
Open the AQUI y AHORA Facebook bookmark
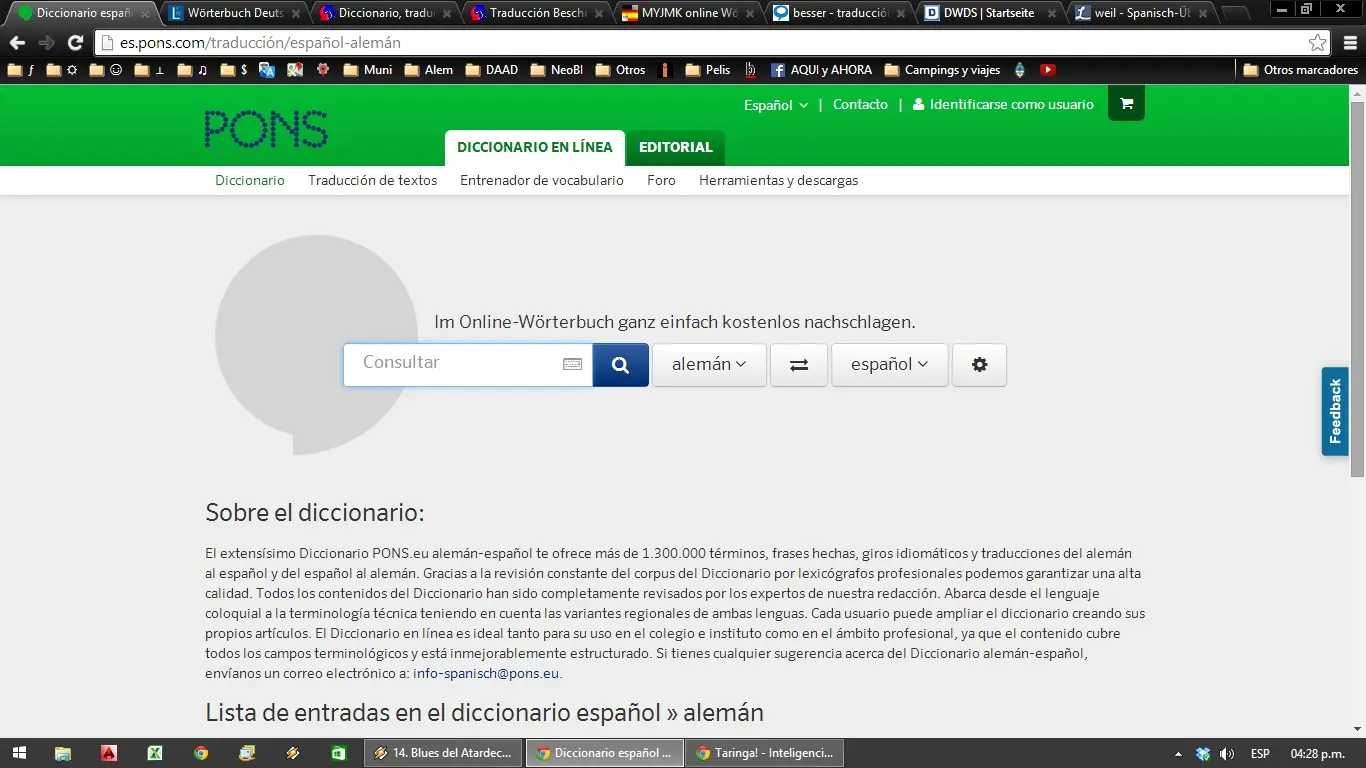pos(820,70)
